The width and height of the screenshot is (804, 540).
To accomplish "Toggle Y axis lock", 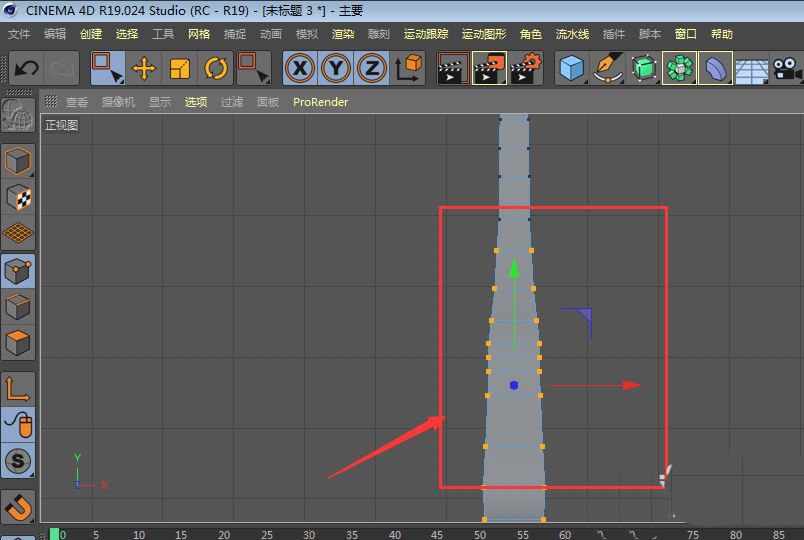I will tap(336, 68).
